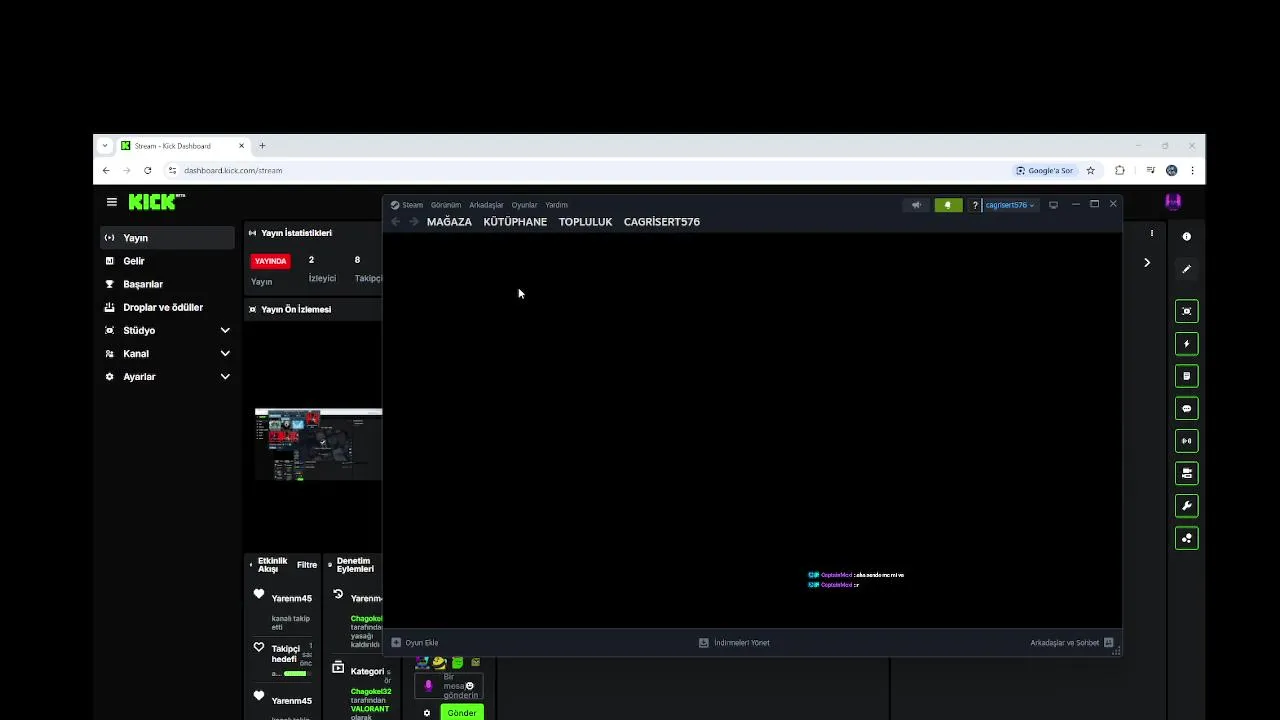Open the Yardım menu in Steam
The height and width of the screenshot is (720, 1280).
pos(556,205)
